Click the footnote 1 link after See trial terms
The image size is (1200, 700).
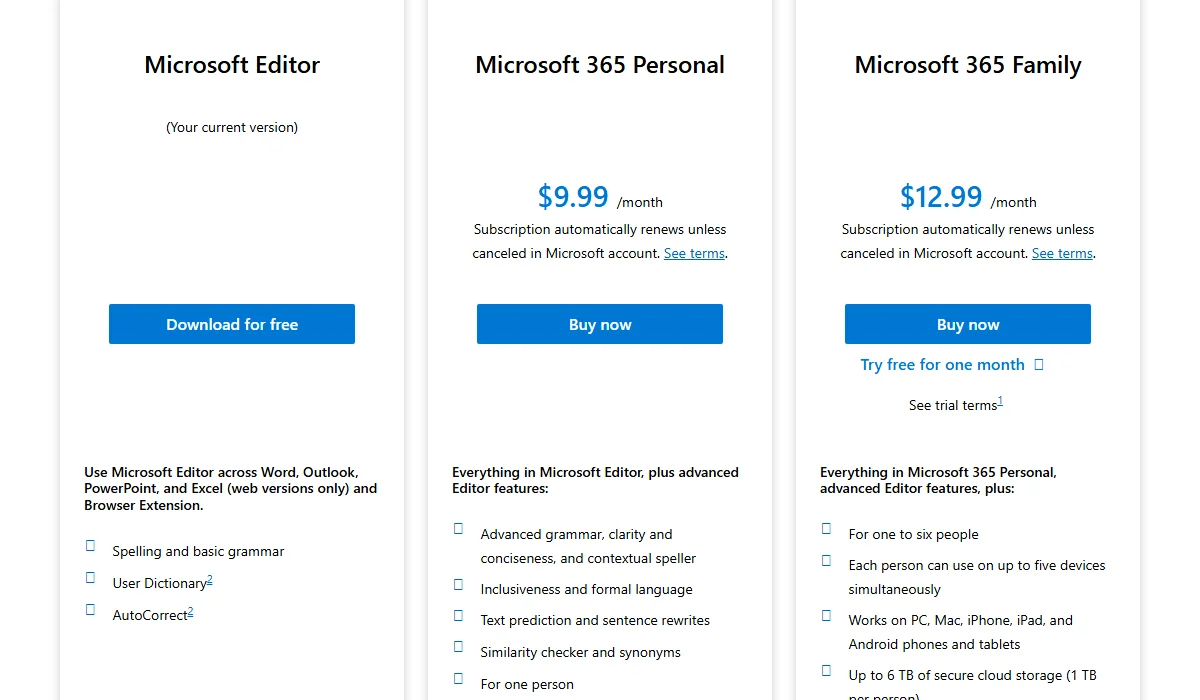(999, 399)
